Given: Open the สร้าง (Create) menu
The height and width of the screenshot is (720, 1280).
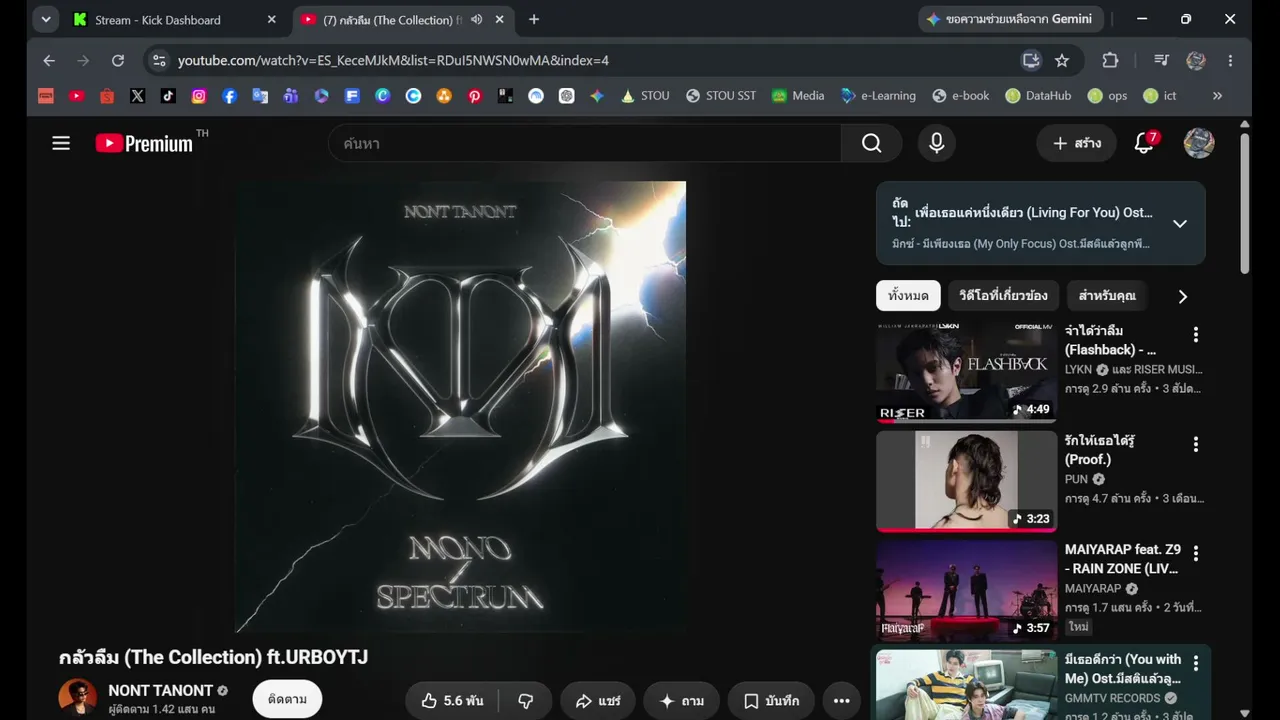Looking at the screenshot, I should (1076, 143).
